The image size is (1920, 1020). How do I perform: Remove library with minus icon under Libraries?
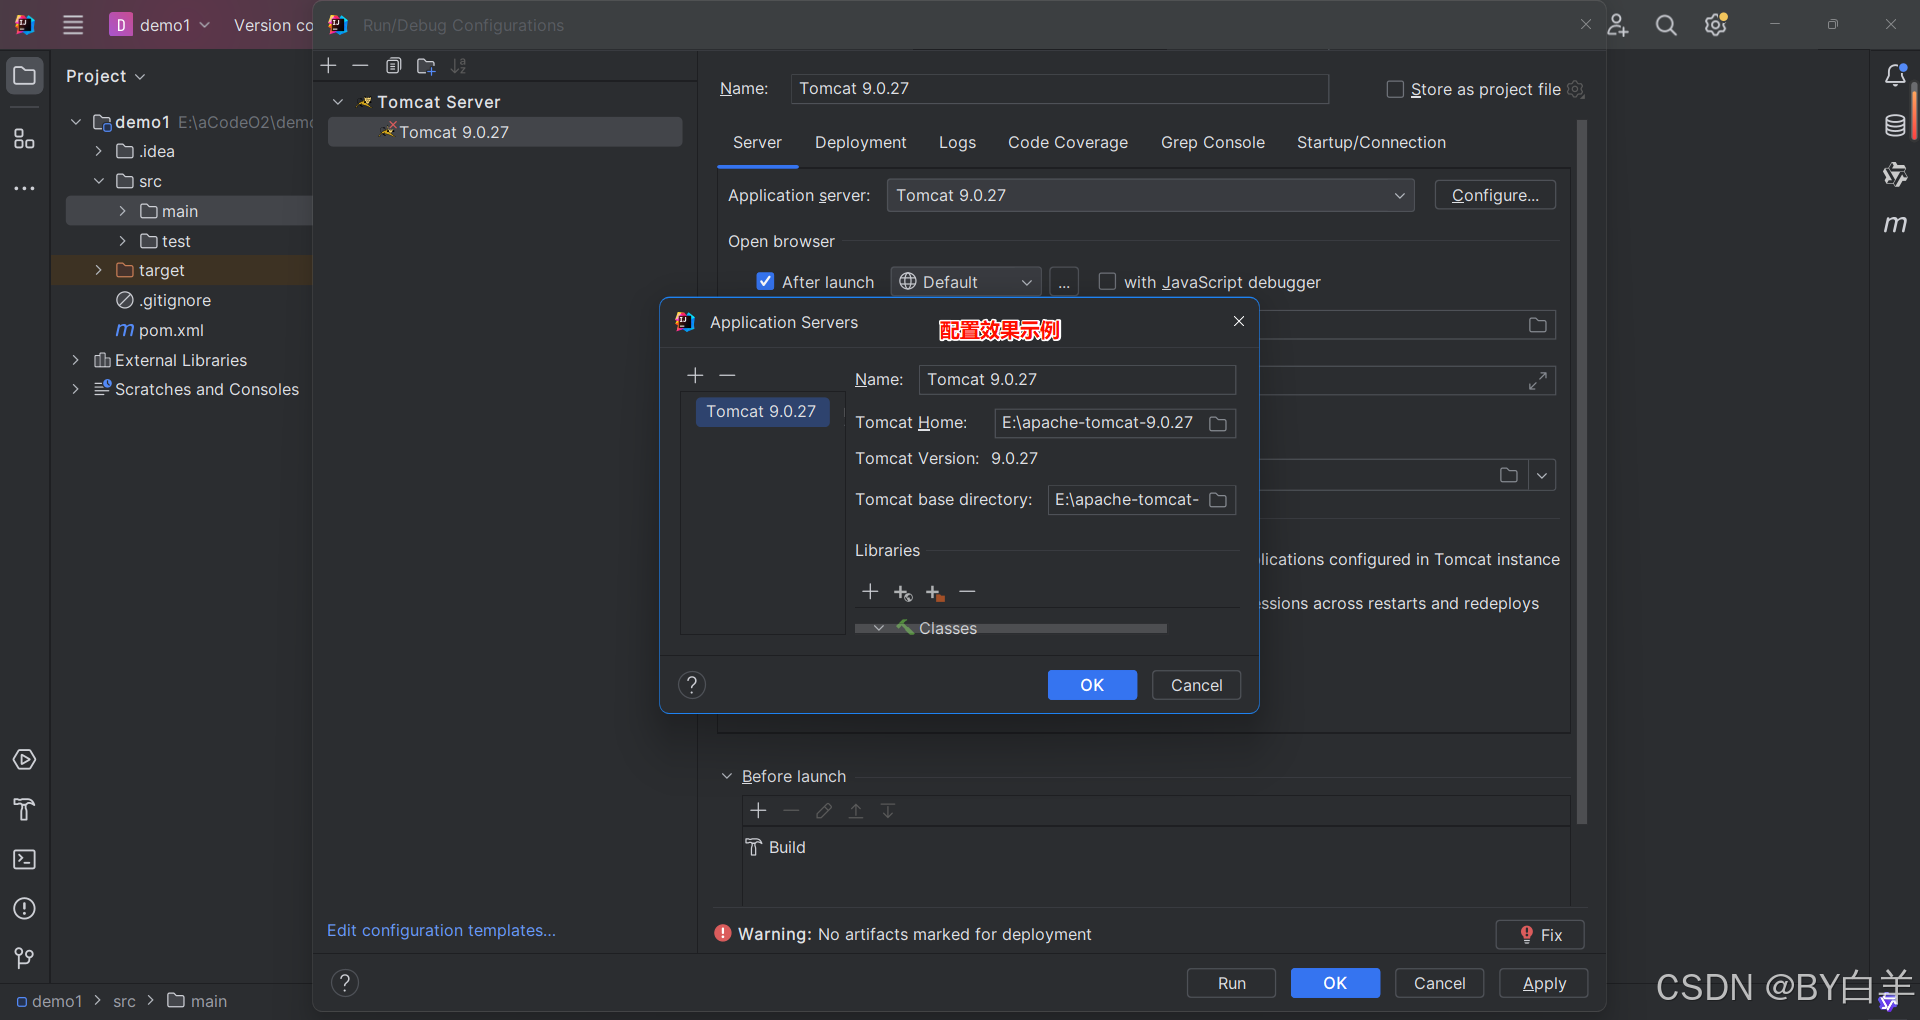(x=967, y=592)
